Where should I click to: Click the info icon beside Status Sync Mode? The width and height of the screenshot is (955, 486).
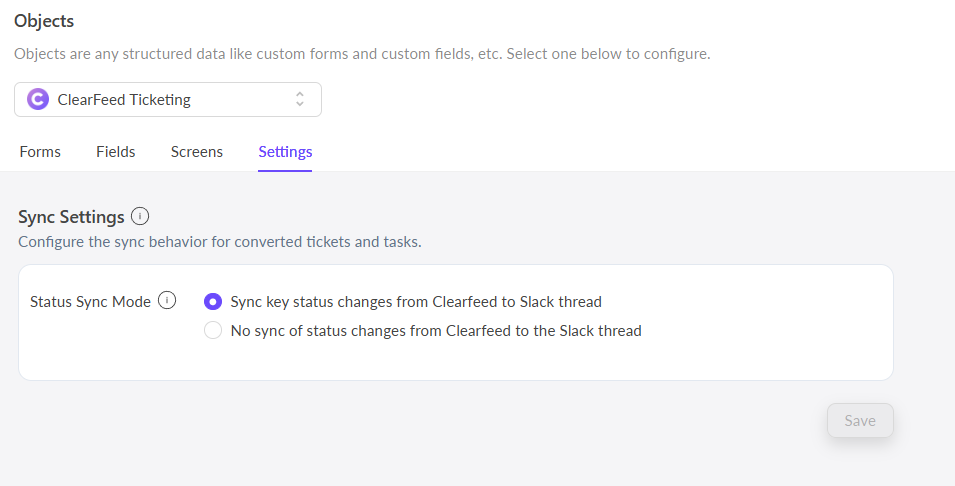[x=167, y=300]
